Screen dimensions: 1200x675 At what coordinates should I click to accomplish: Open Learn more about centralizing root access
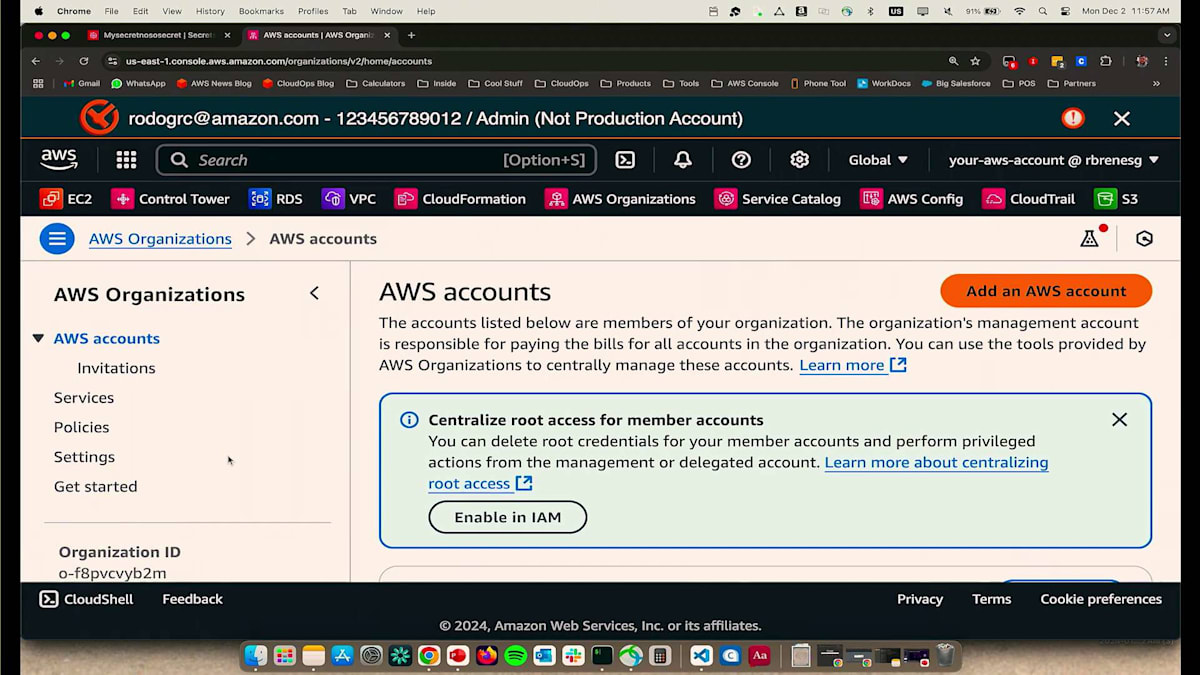coord(739,473)
